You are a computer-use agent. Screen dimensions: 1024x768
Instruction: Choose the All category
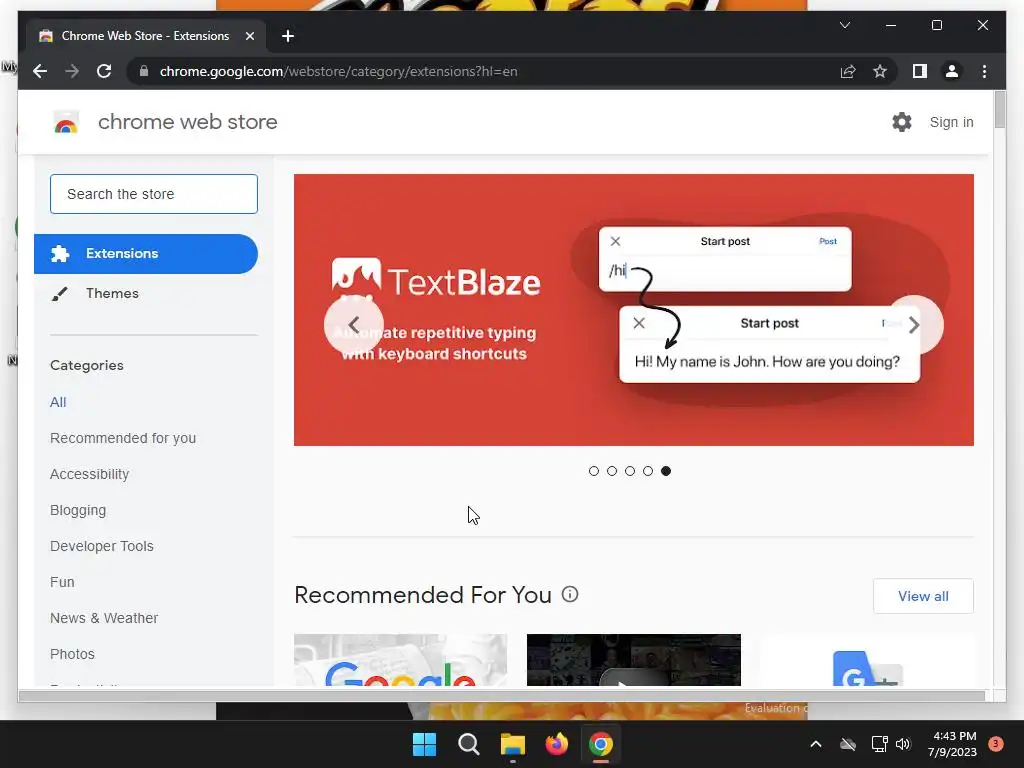coord(58,402)
